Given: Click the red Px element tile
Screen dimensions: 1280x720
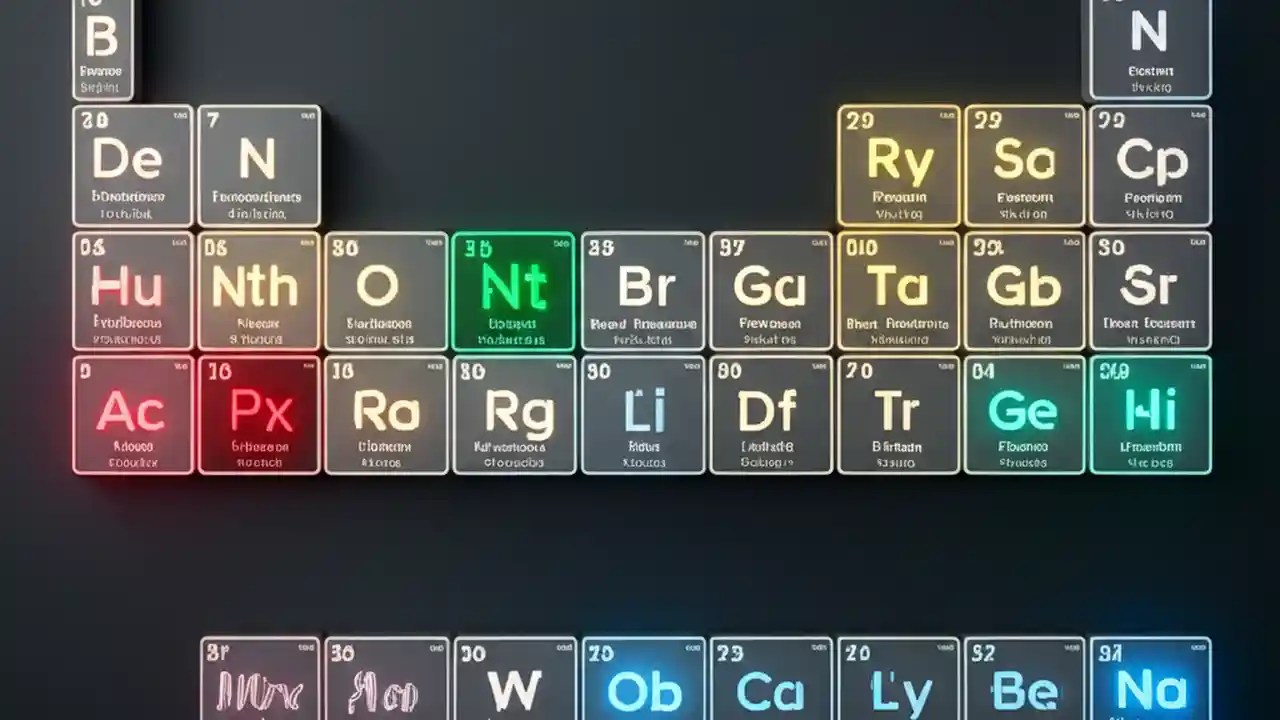Looking at the screenshot, I should [258, 413].
